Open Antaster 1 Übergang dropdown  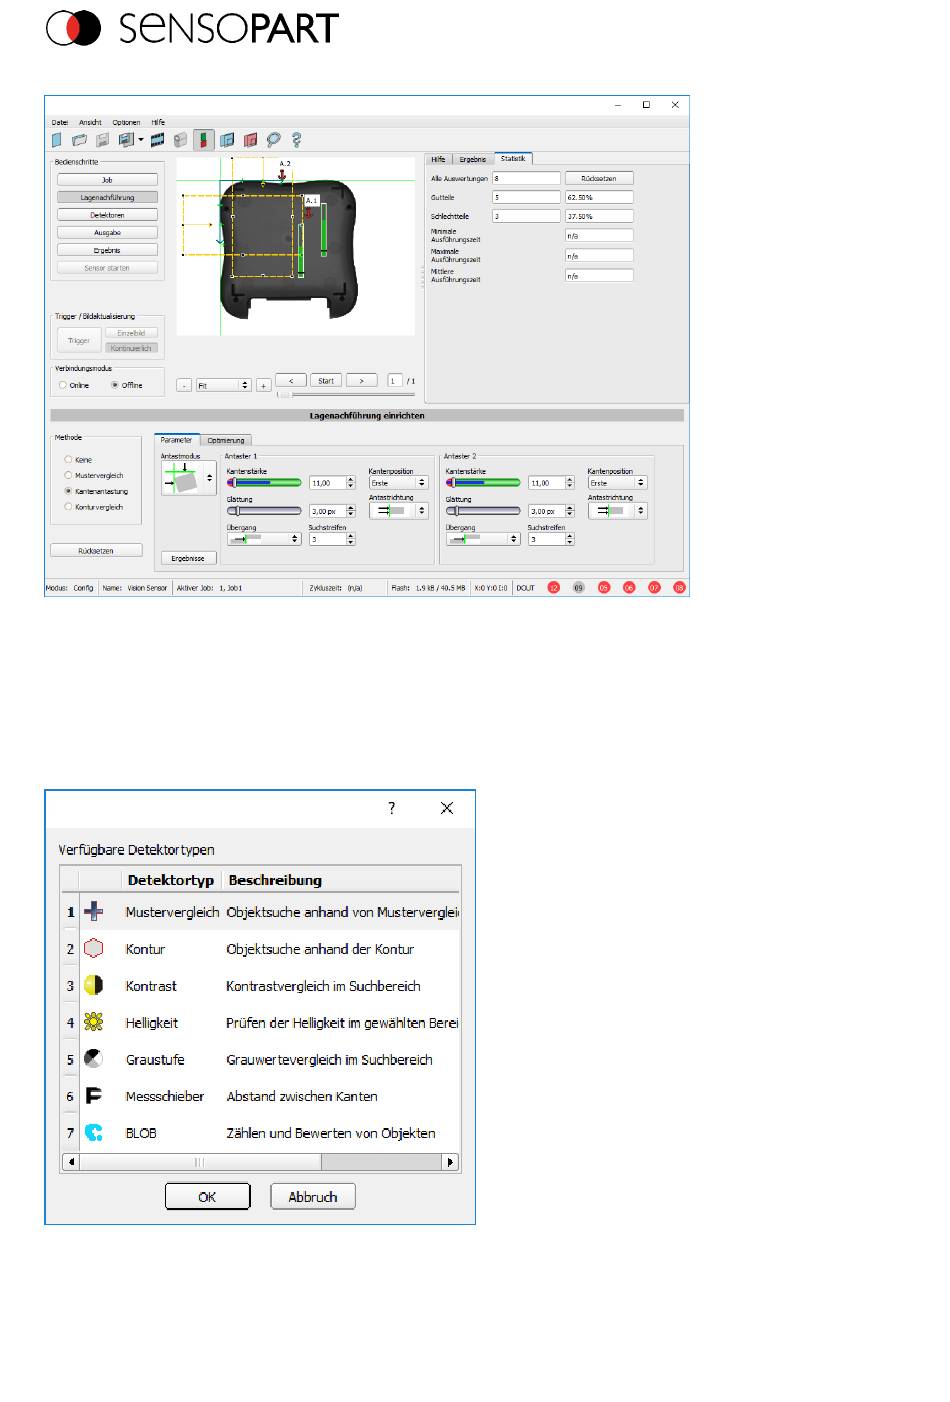coord(264,538)
